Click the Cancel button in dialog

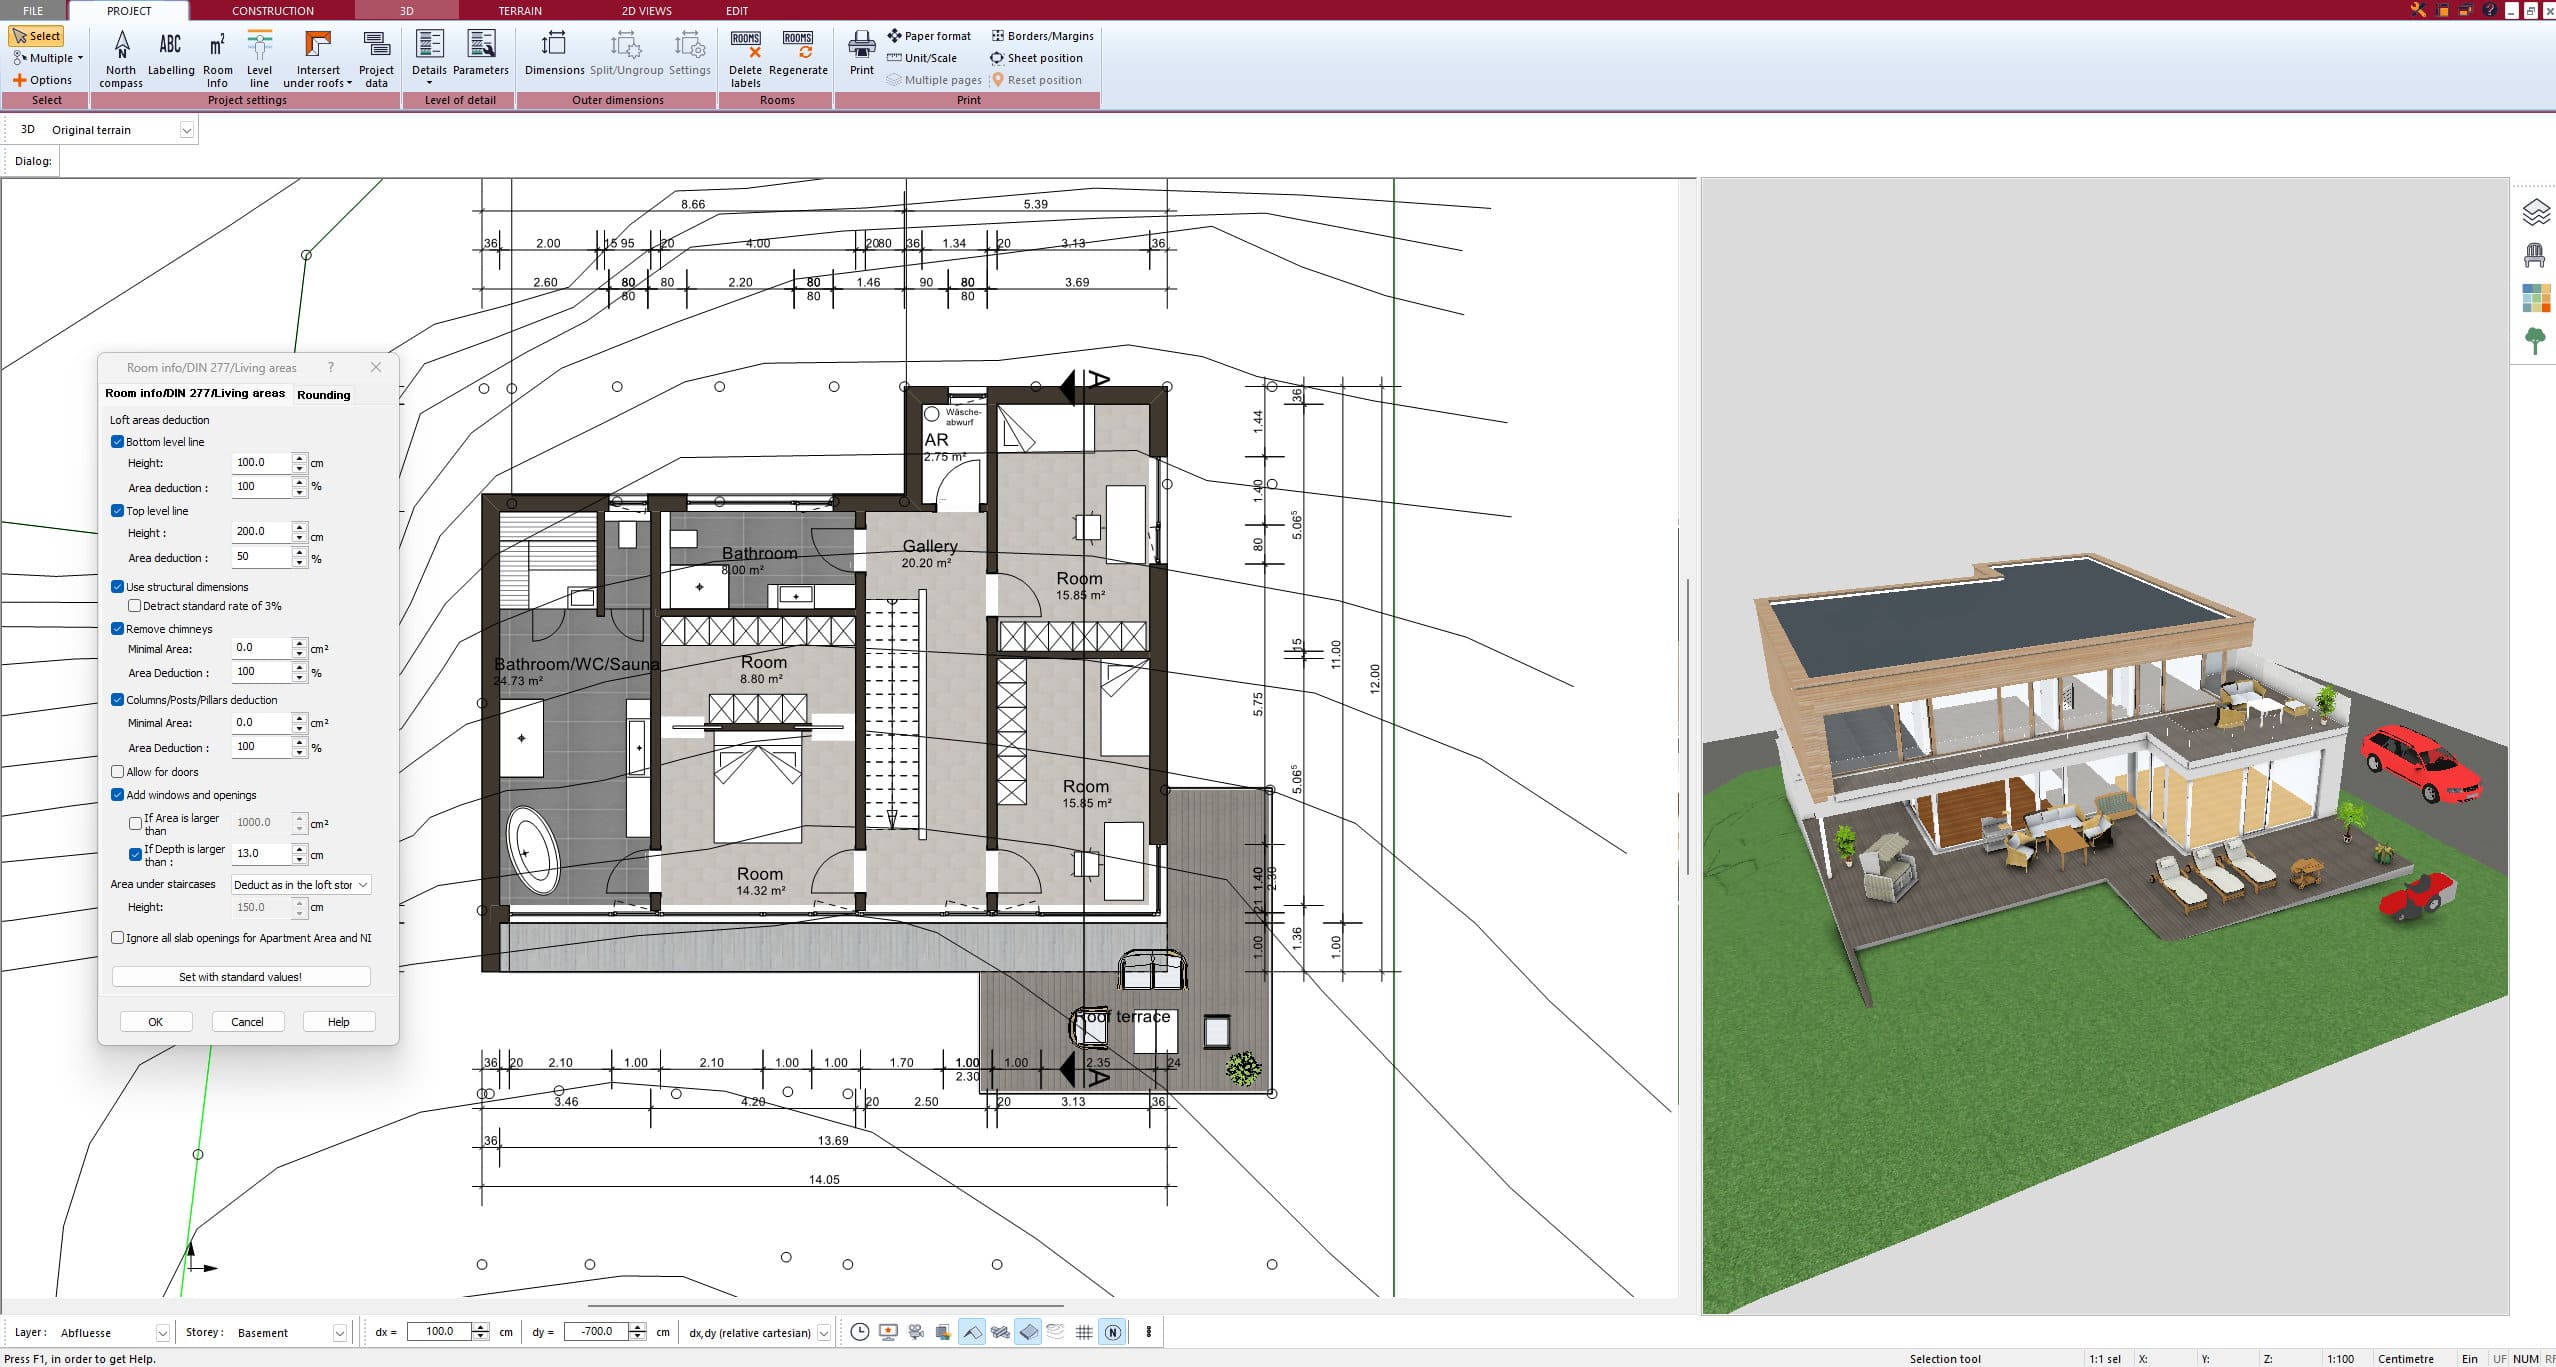(x=247, y=1021)
